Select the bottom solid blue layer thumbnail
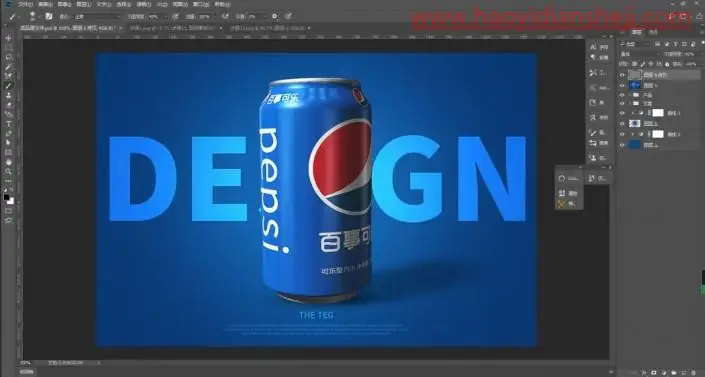The height and width of the screenshot is (377, 705). point(634,145)
